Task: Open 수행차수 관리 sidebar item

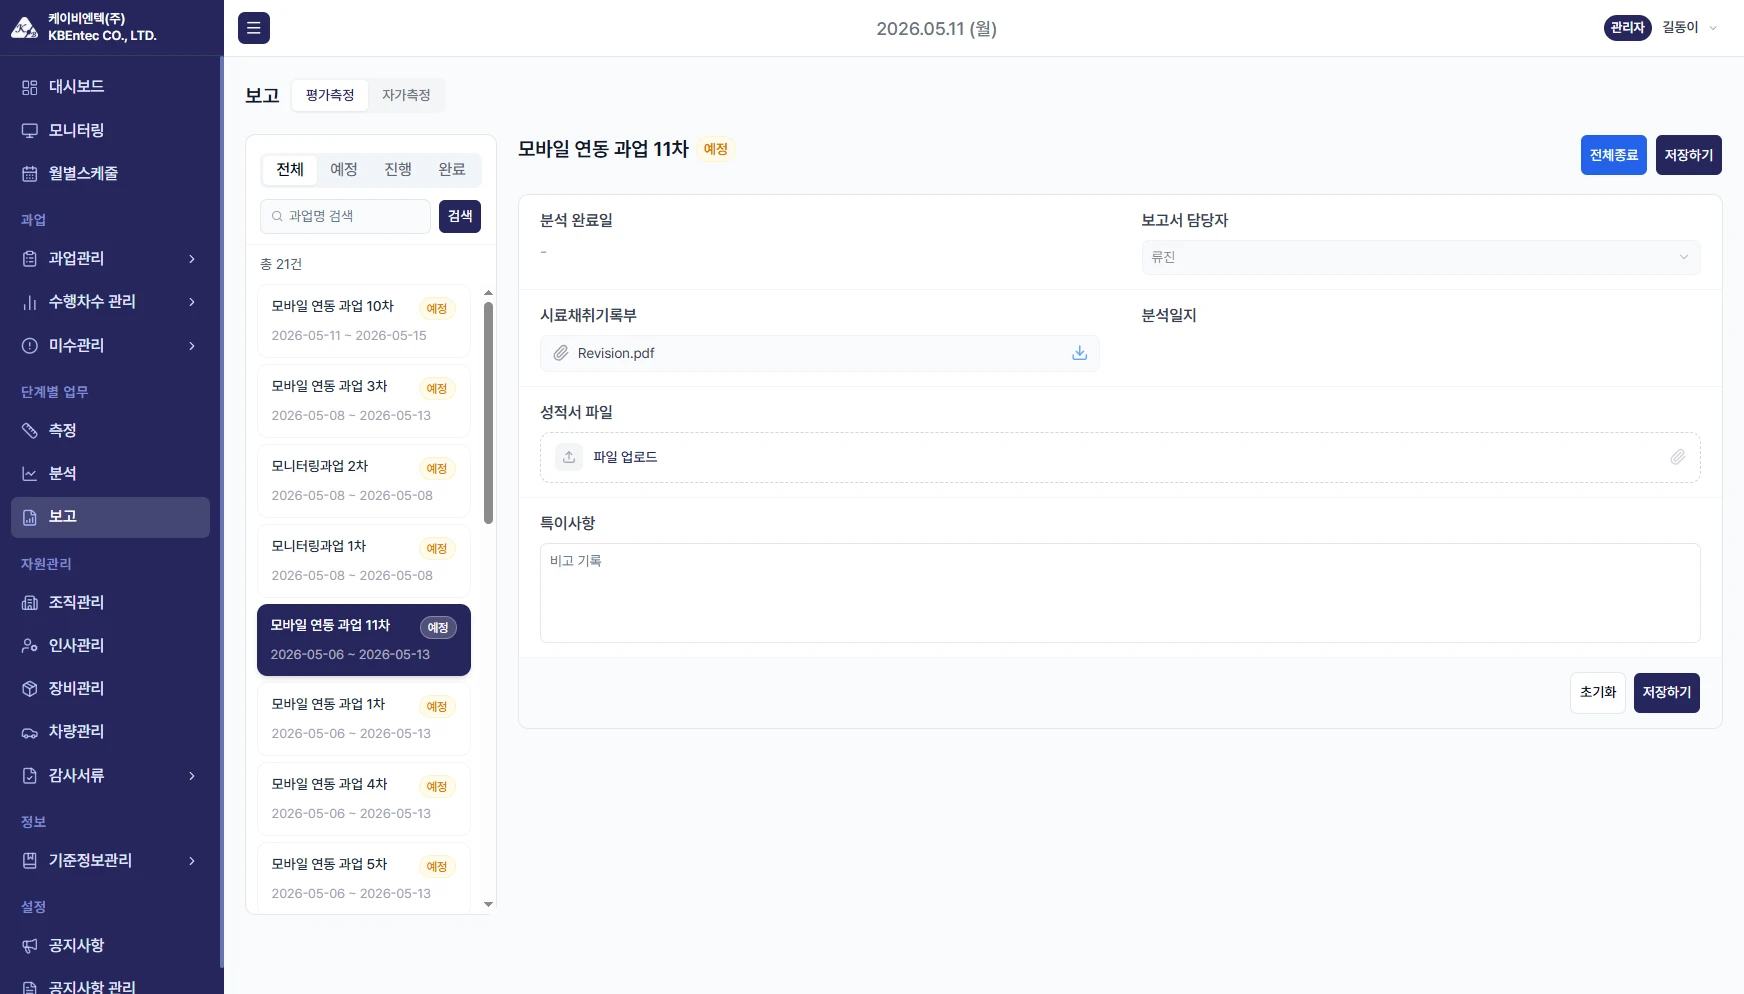Action: (110, 301)
